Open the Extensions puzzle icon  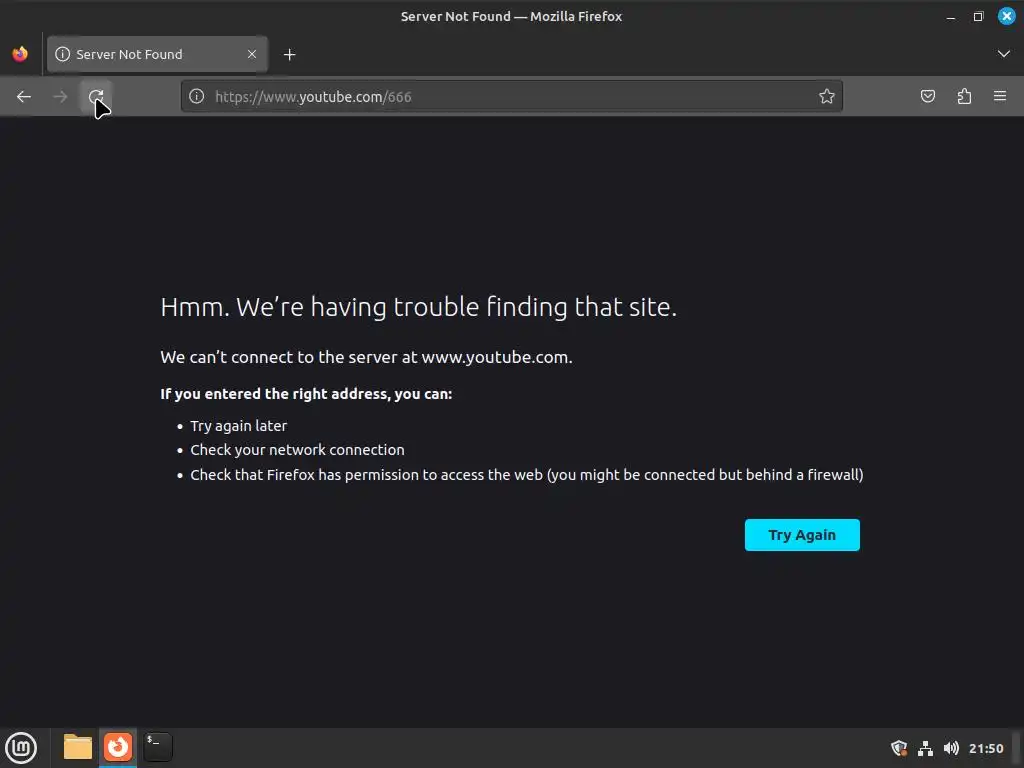click(964, 97)
